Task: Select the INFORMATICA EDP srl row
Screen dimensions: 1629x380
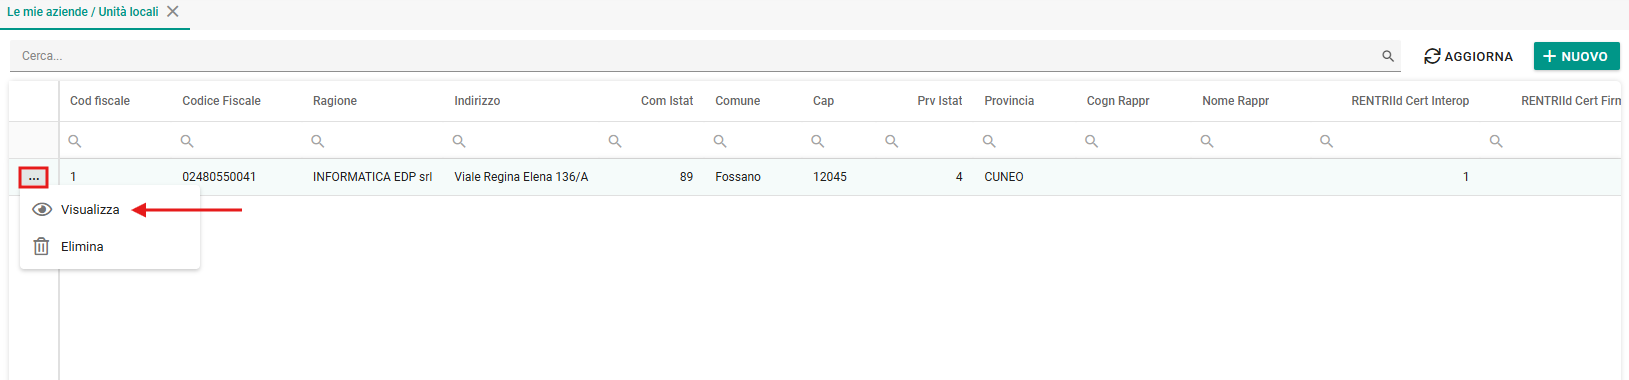Action: pyautogui.click(x=815, y=177)
